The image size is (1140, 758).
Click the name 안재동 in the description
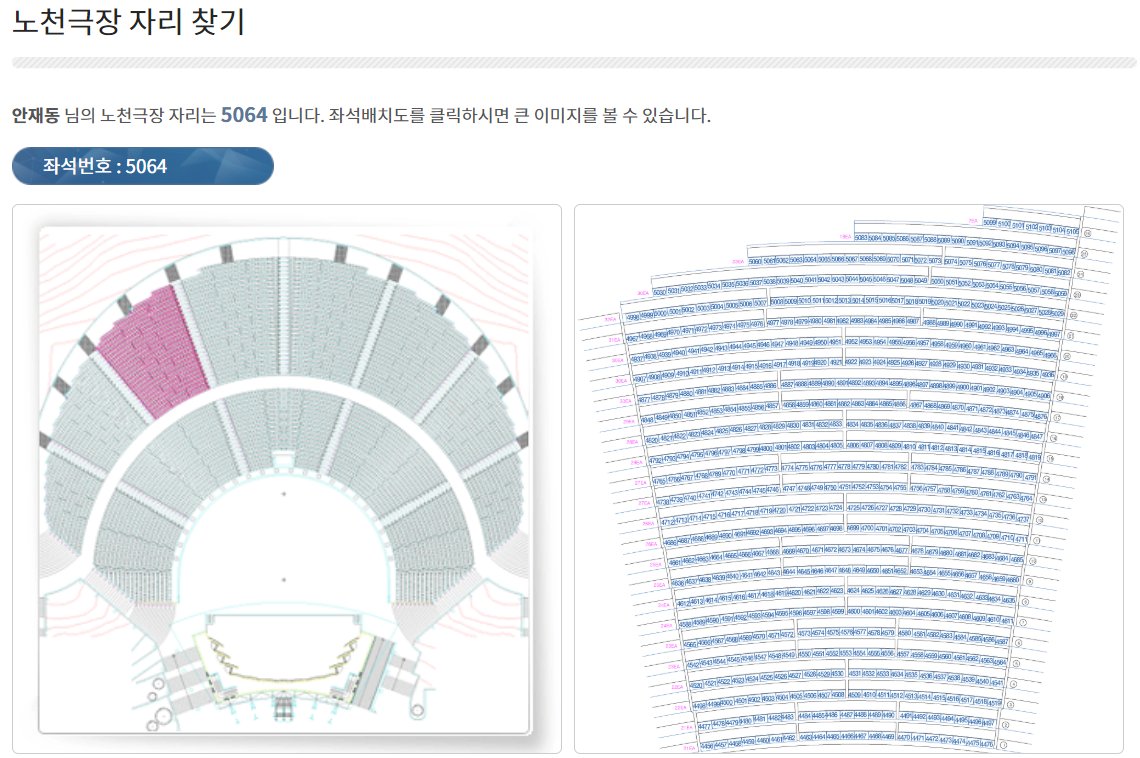click(36, 115)
